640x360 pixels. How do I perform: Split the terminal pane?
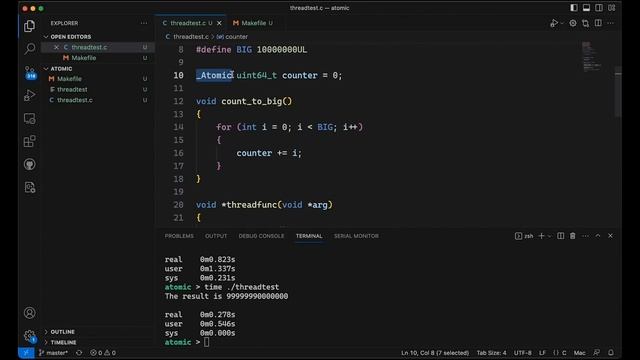[x=560, y=236]
